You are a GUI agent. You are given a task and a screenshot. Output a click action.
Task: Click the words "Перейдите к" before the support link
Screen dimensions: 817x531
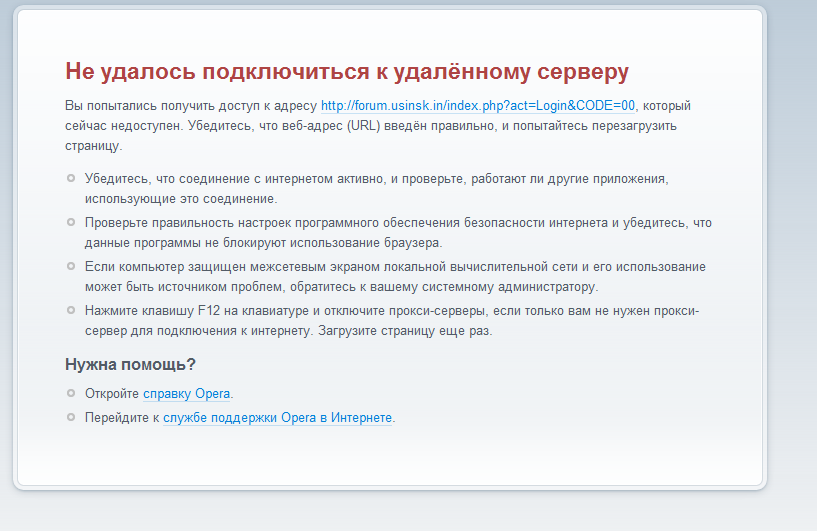pos(122,418)
